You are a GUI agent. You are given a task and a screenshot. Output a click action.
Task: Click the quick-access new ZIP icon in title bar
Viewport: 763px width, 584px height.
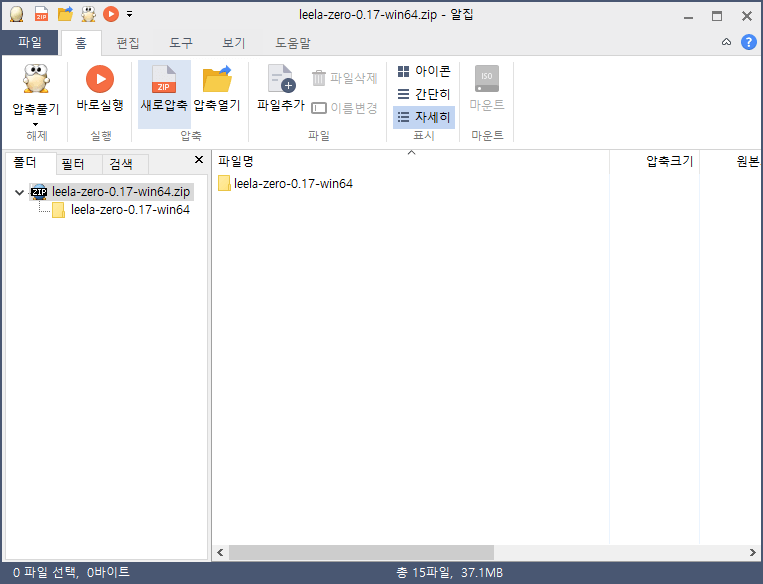point(41,14)
